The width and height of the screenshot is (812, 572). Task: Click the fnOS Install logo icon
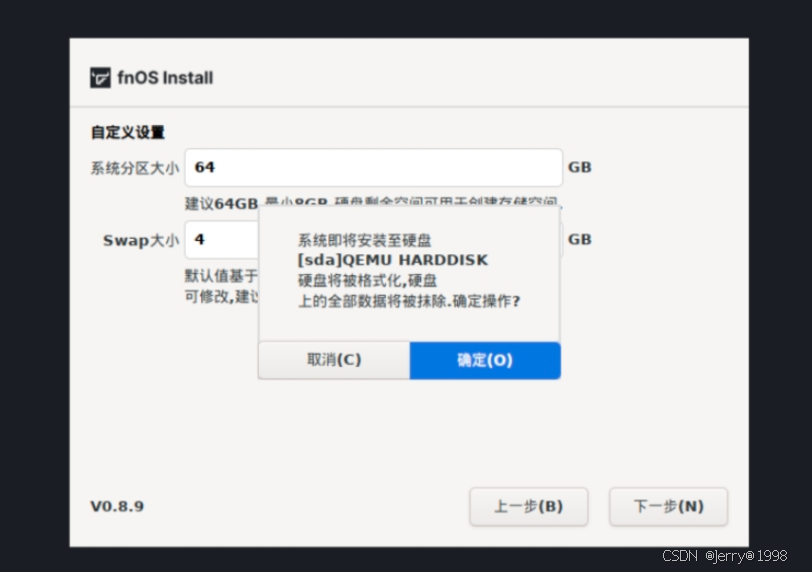coord(100,78)
